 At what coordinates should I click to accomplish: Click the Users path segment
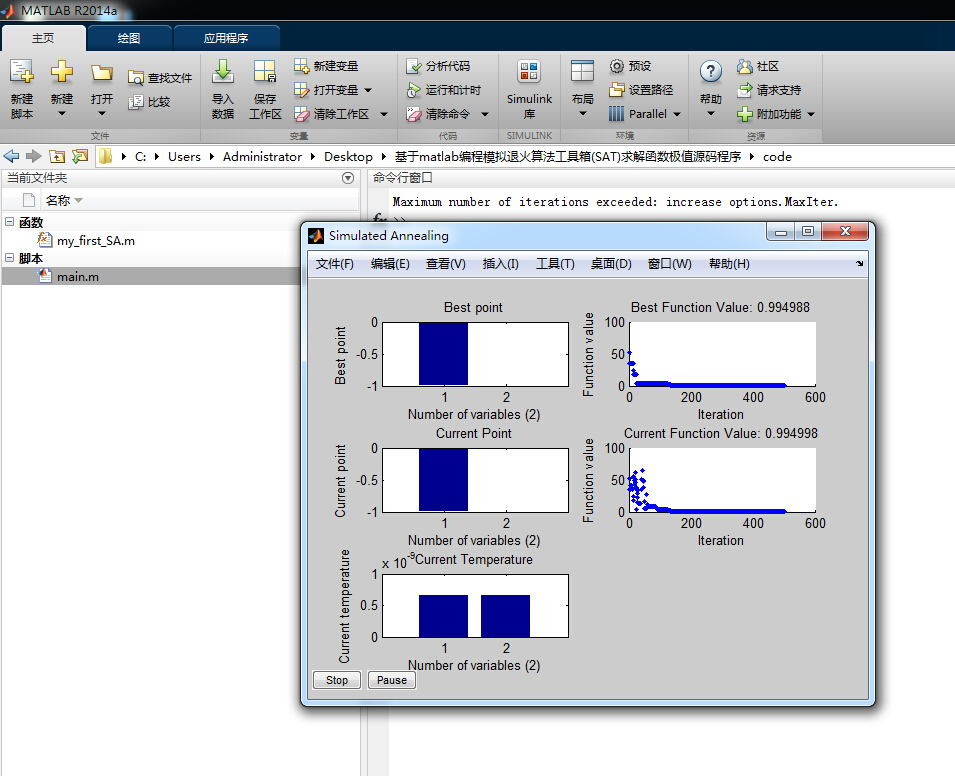pos(184,157)
